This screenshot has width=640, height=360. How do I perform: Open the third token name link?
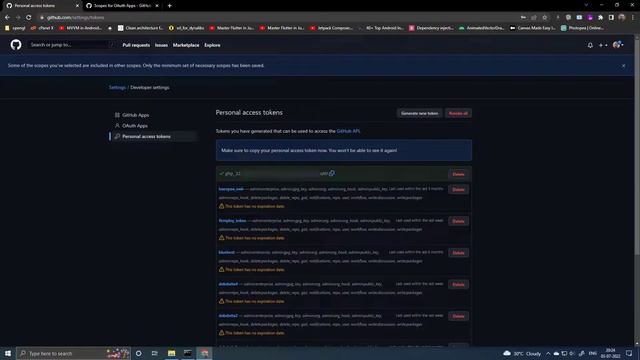pyautogui.click(x=232, y=221)
